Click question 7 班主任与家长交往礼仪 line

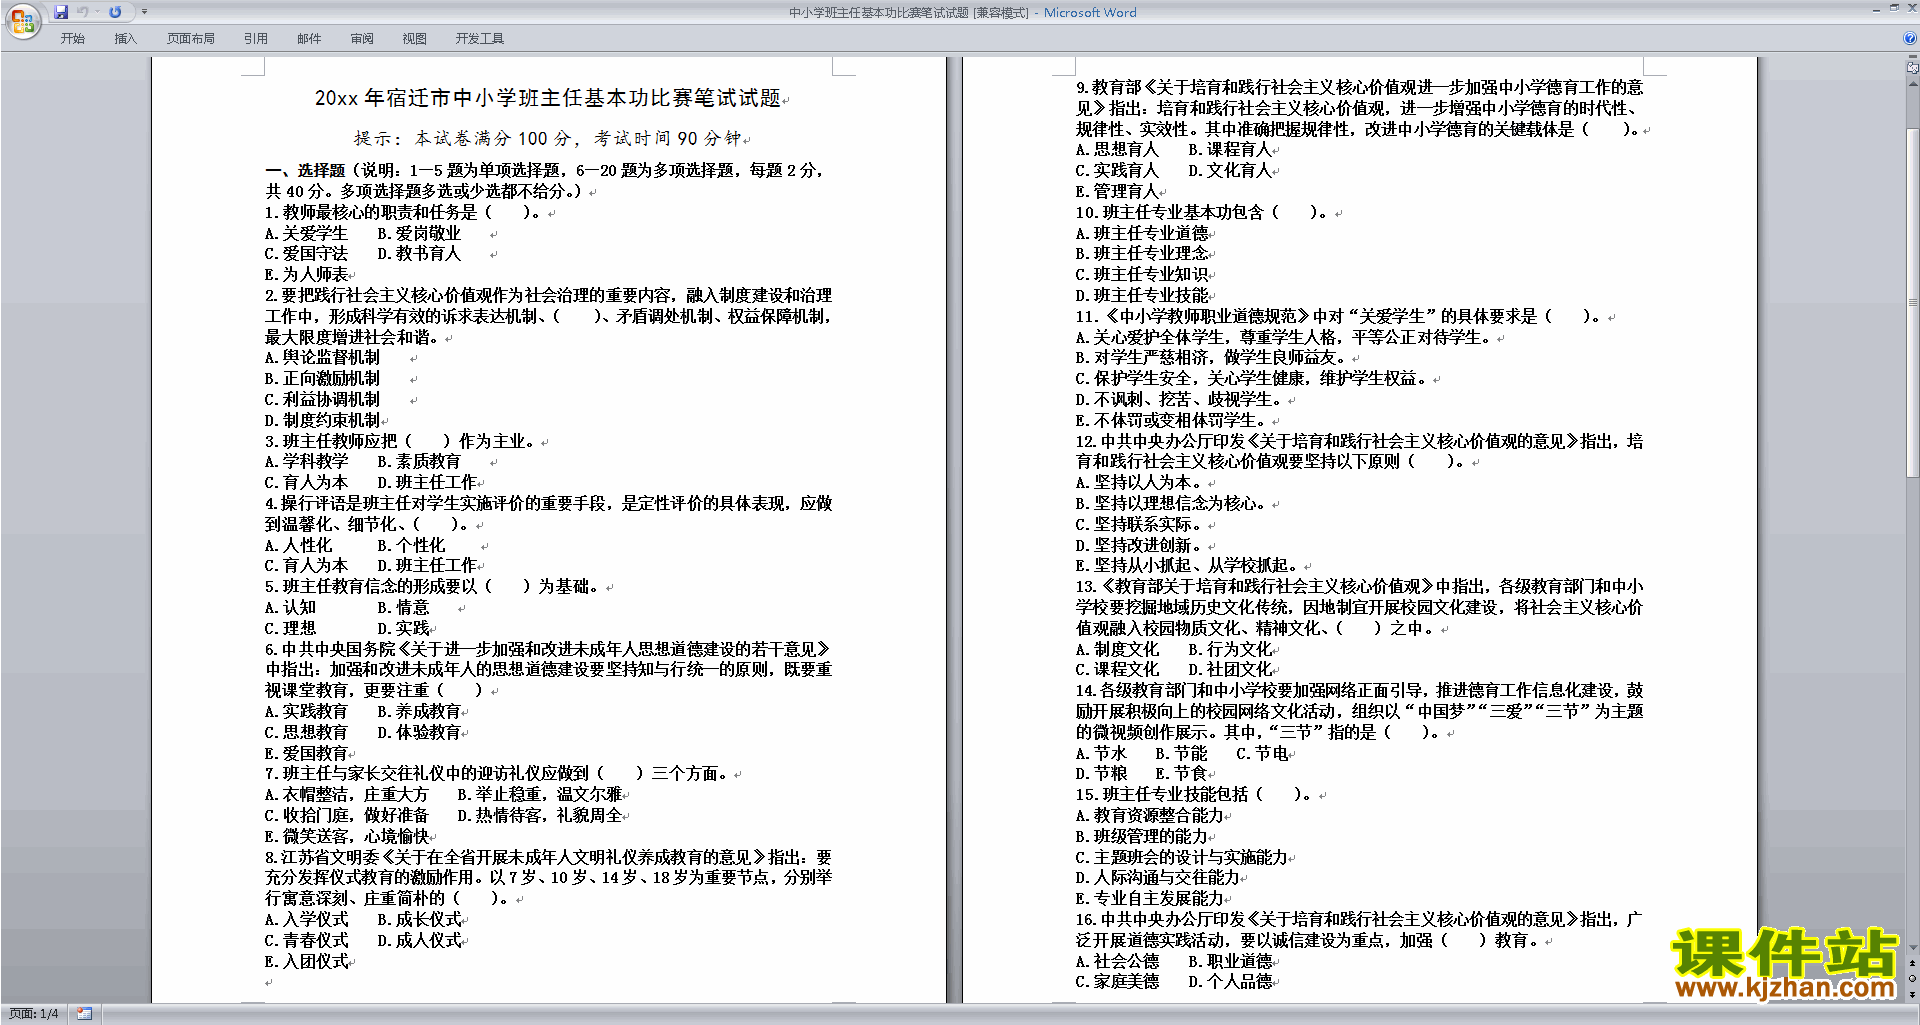[x=497, y=773]
